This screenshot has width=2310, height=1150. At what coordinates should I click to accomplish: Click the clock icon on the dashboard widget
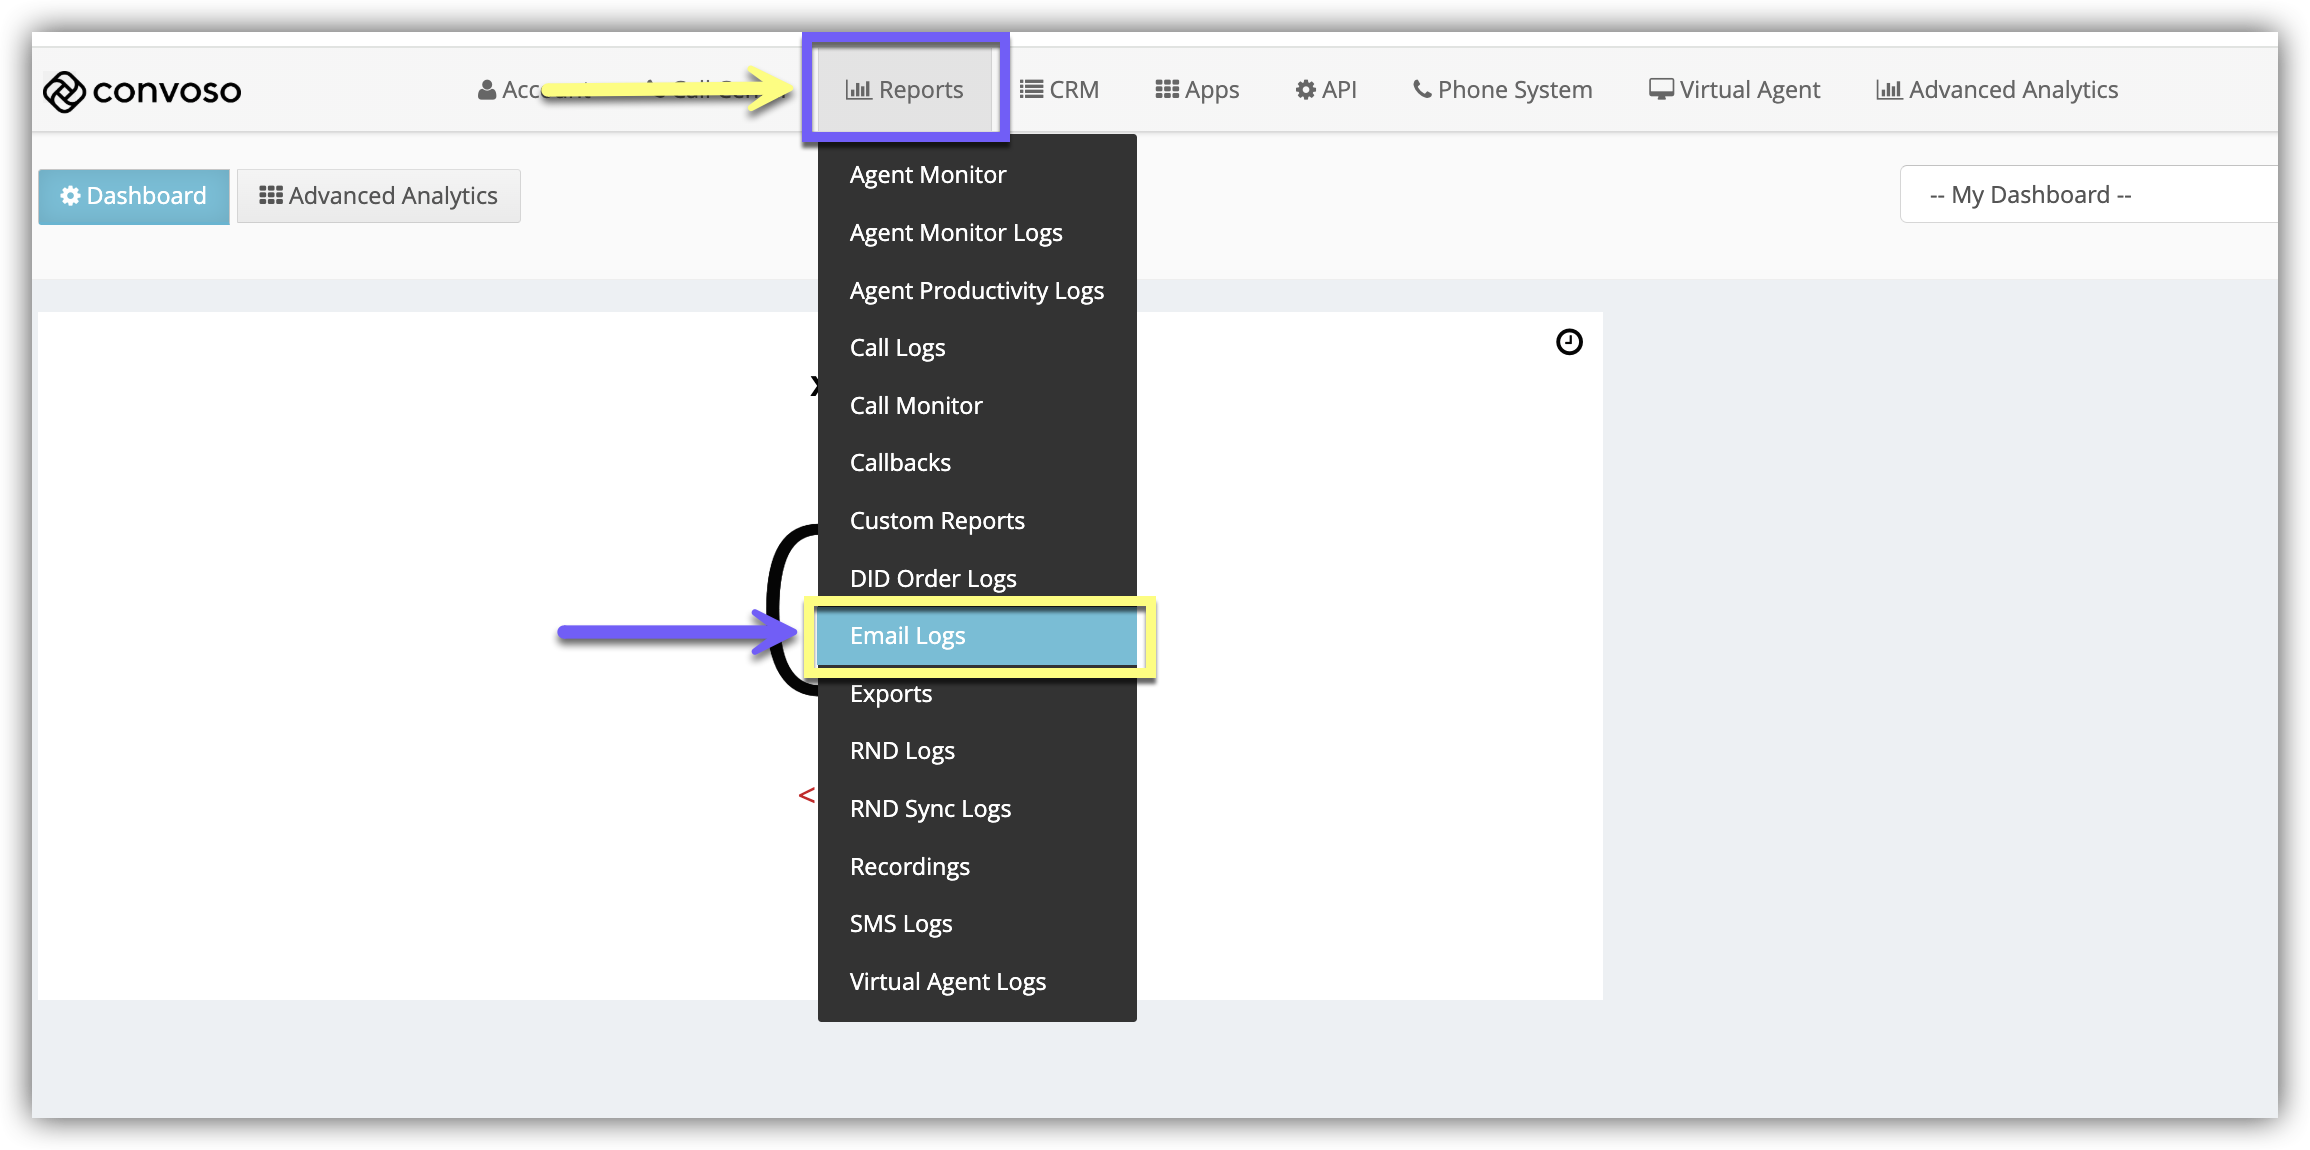(1569, 342)
